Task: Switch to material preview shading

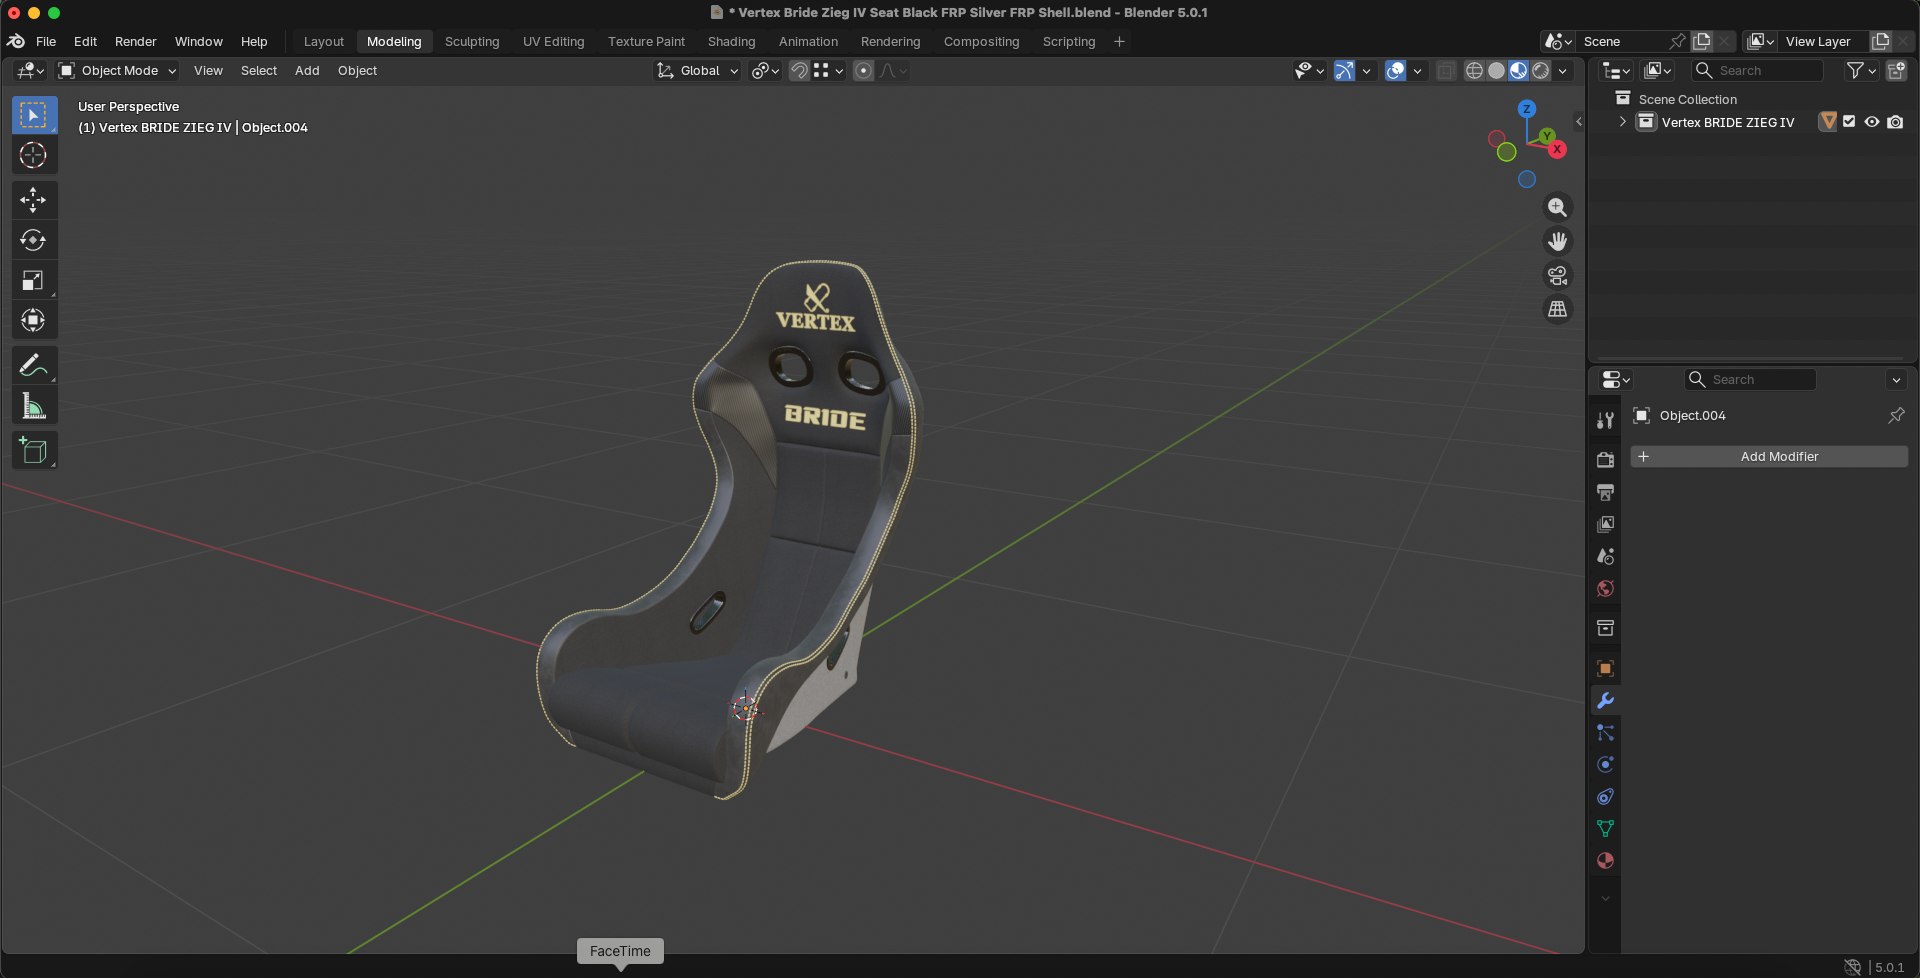Action: 1518,70
